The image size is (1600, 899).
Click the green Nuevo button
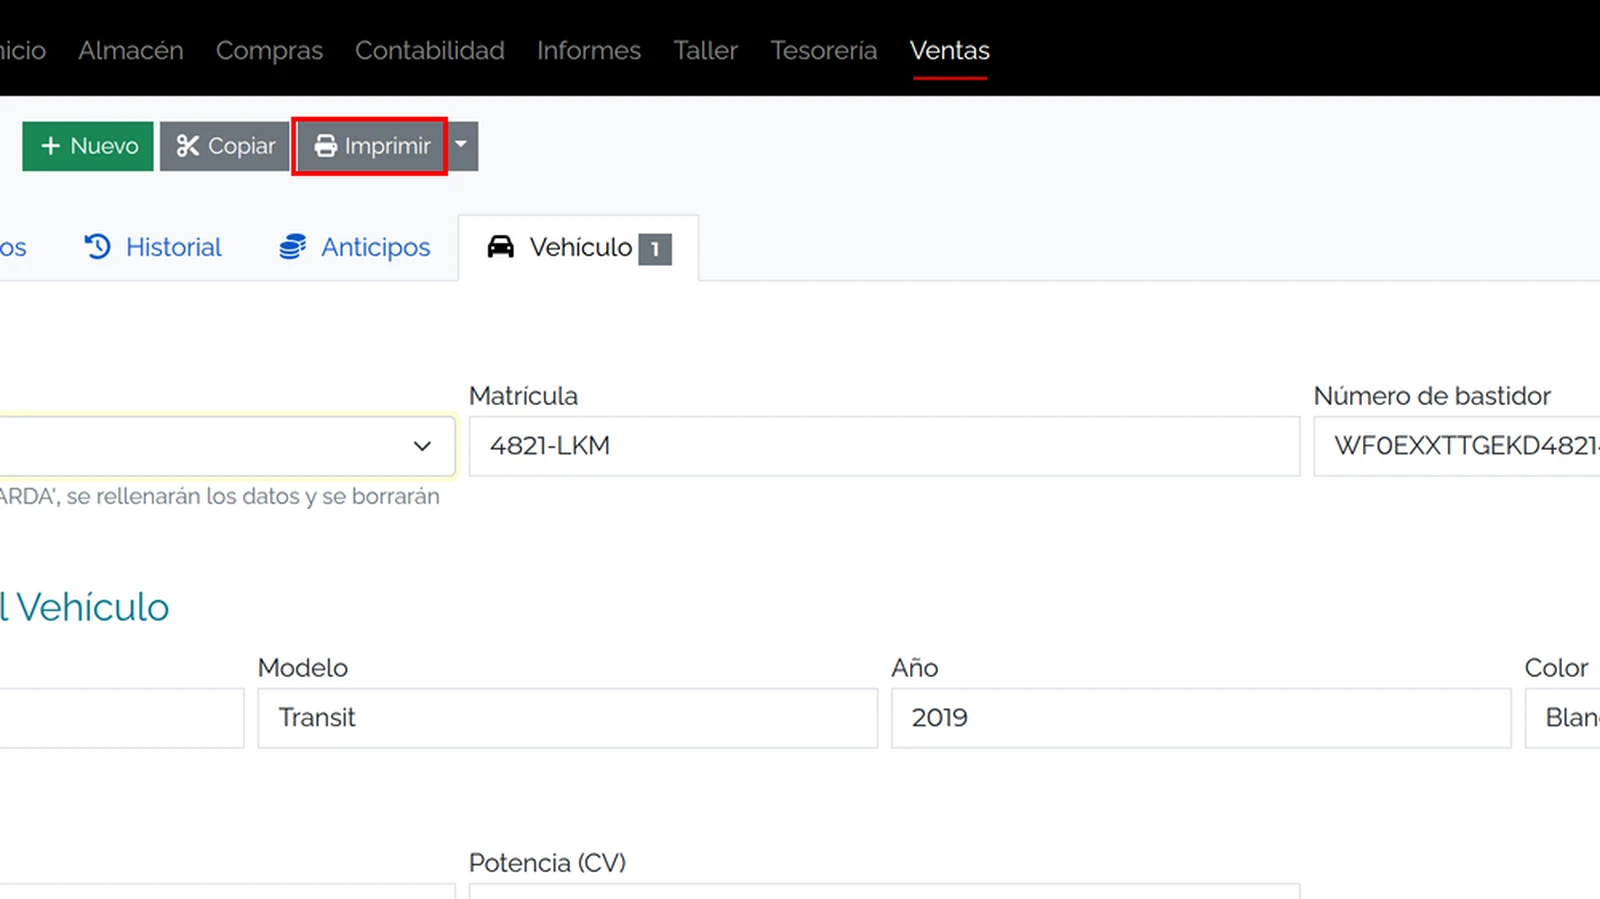tap(88, 146)
